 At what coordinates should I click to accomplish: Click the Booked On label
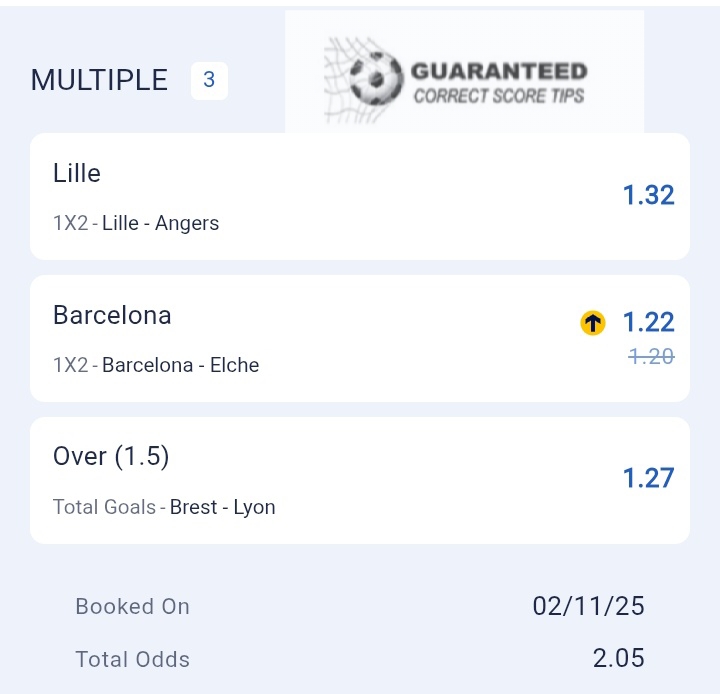(132, 606)
